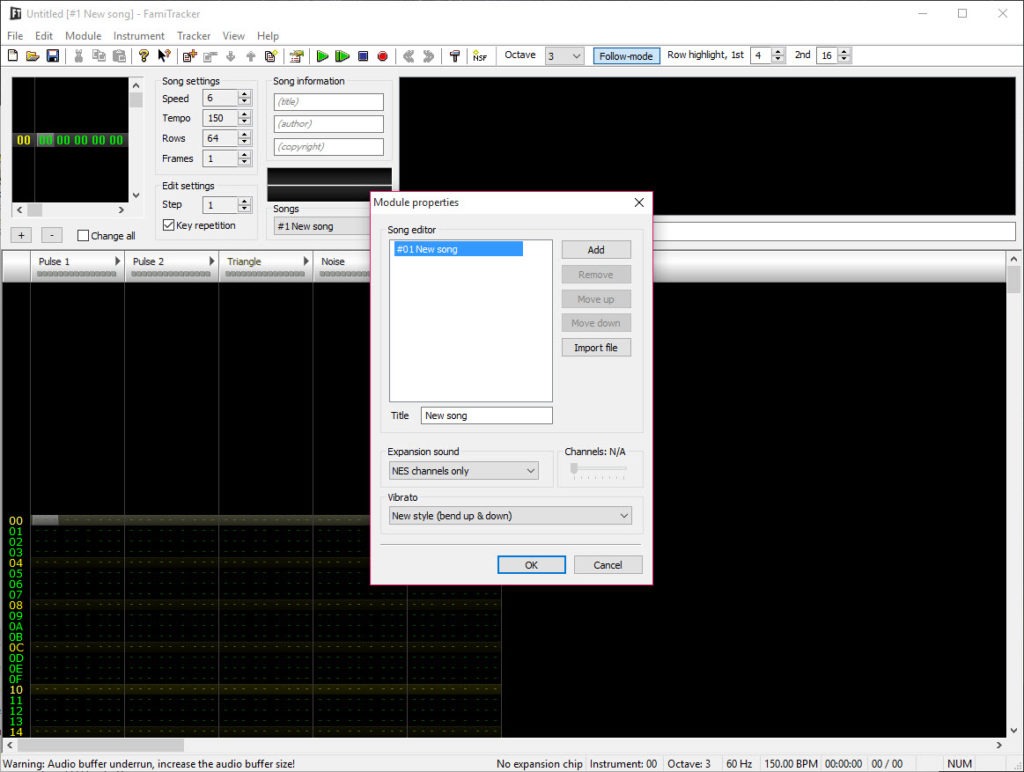The image size is (1024, 772).
Task: Open About via yellow question mark icon
Action: coord(144,56)
